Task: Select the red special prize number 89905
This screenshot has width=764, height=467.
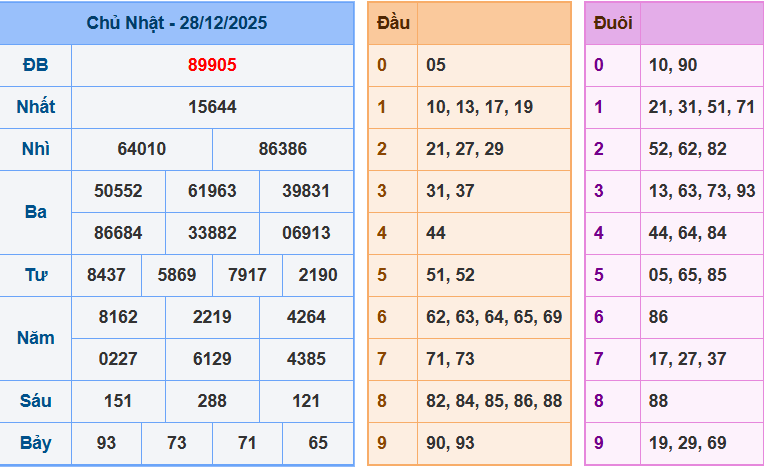Action: [x=212, y=65]
